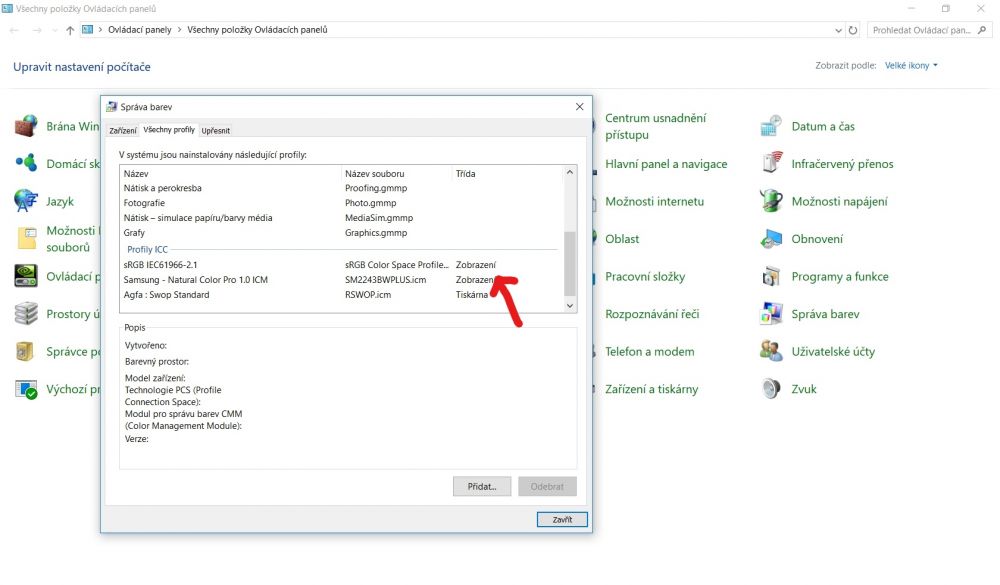The height and width of the screenshot is (585, 1000).
Task: Select Samsung Natural Color Pro profile
Action: (x=195, y=280)
